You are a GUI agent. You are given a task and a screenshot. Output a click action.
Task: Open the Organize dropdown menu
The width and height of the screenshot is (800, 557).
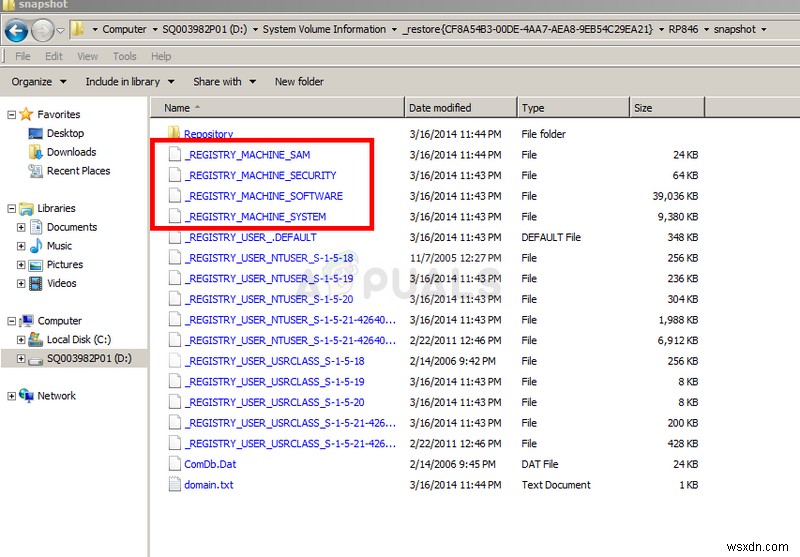(x=39, y=82)
